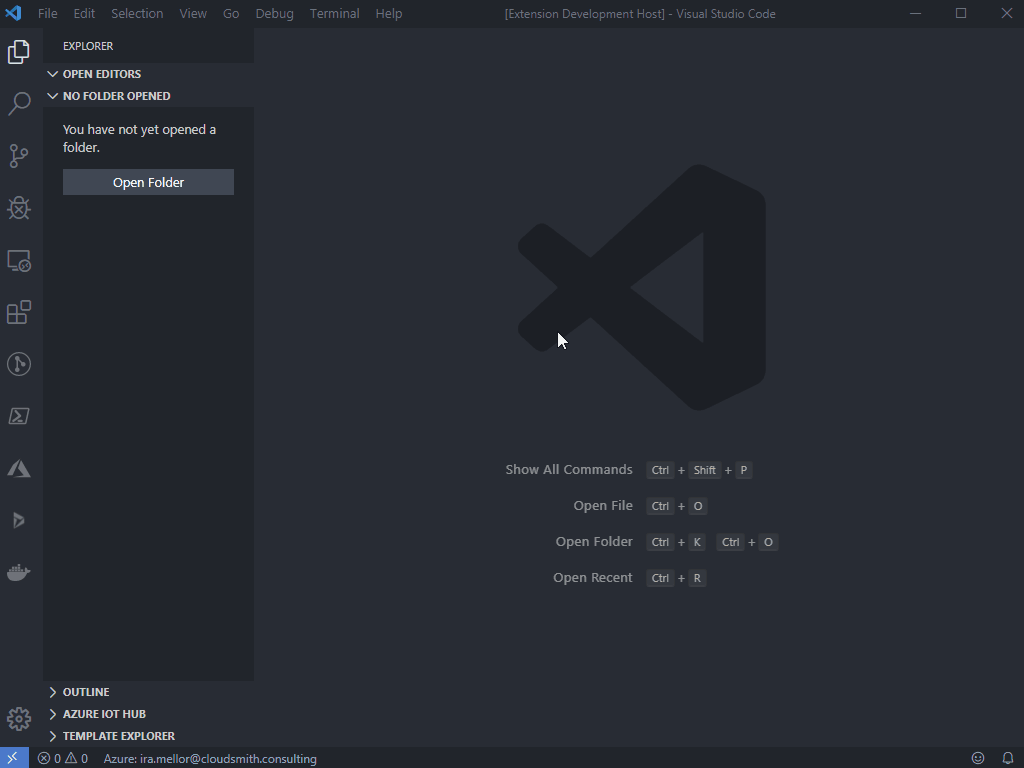The image size is (1024, 768).
Task: Collapse the Open Editors section
Action: 148,74
